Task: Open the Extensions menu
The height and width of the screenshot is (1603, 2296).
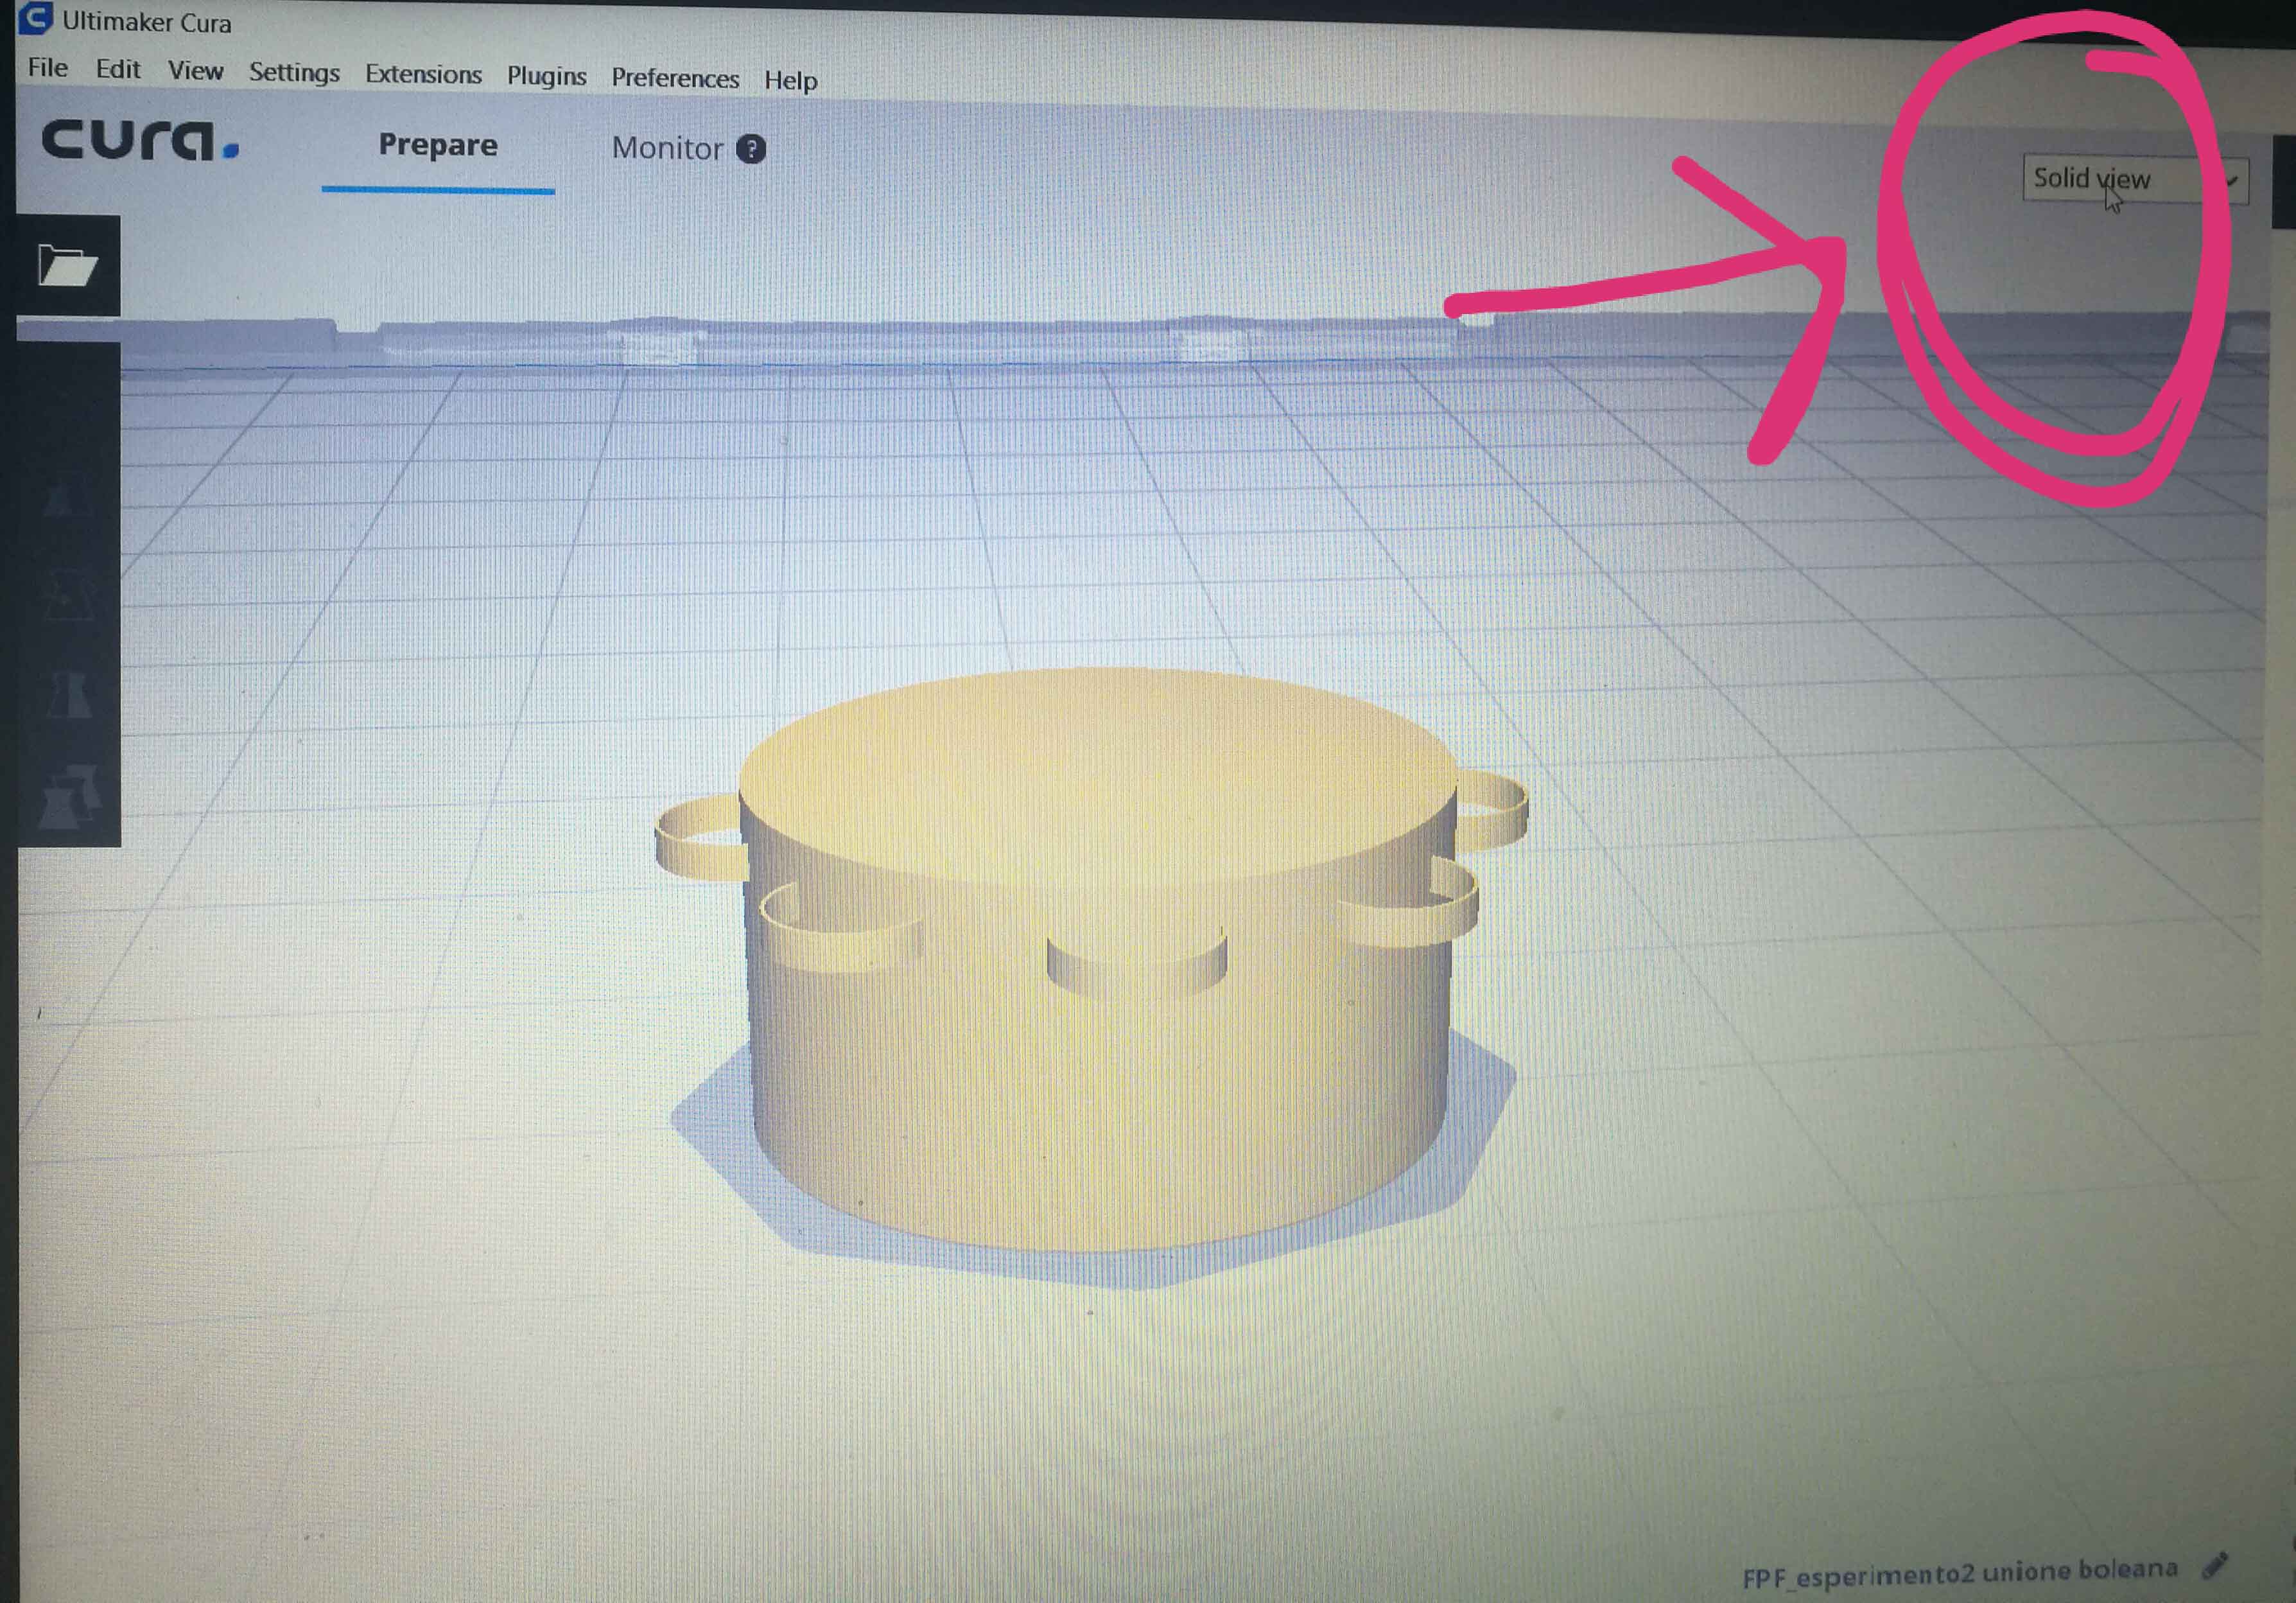Action: pos(423,74)
